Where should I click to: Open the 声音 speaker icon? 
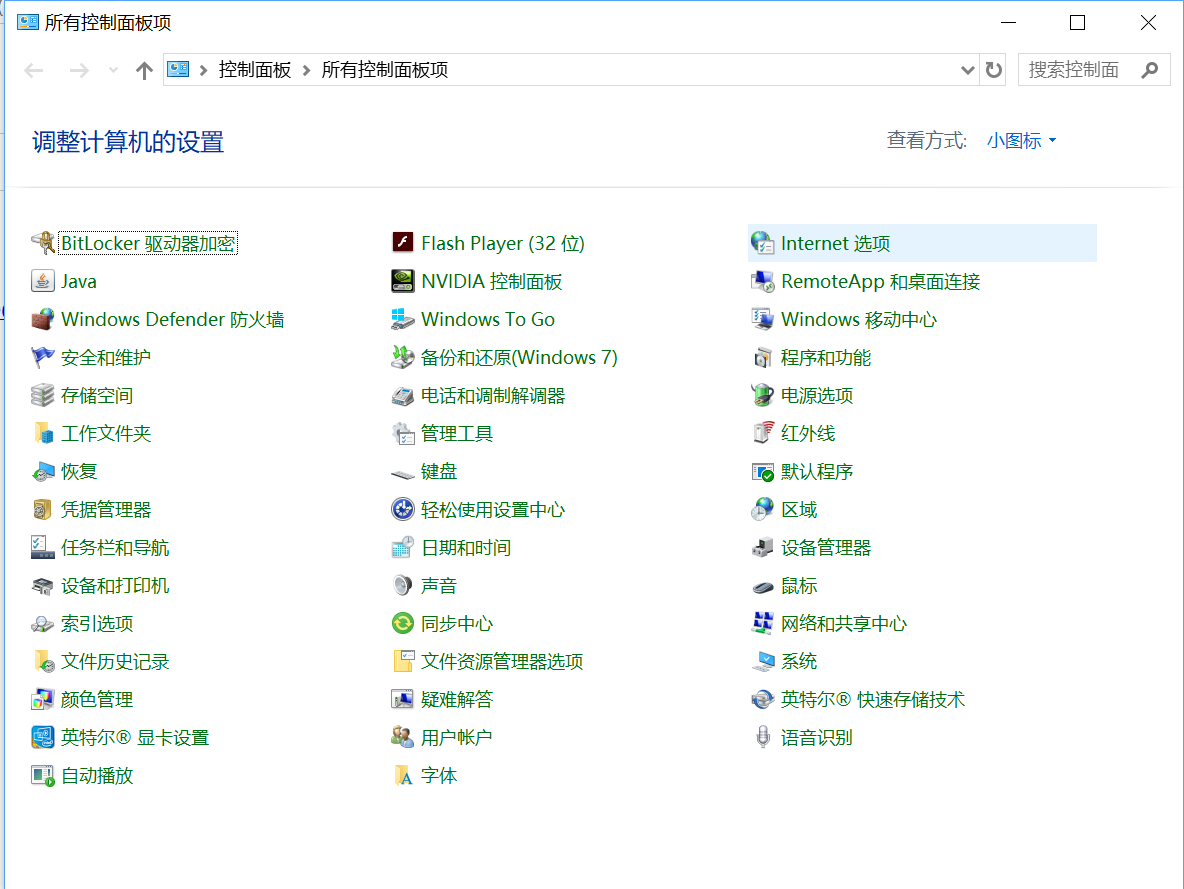click(x=402, y=585)
